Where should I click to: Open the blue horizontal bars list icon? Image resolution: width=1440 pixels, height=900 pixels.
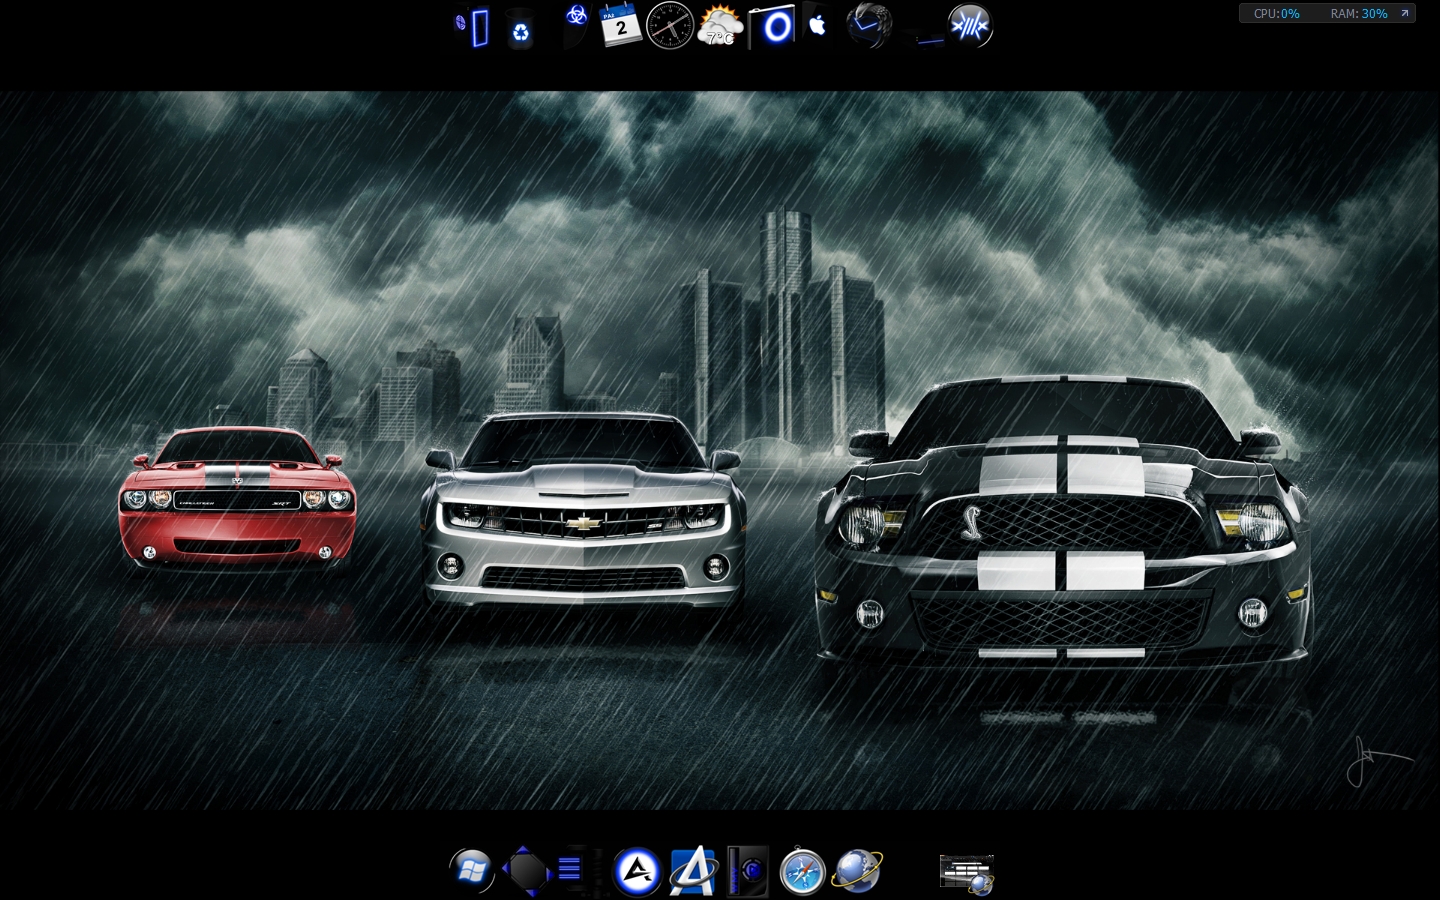pyautogui.click(x=571, y=870)
